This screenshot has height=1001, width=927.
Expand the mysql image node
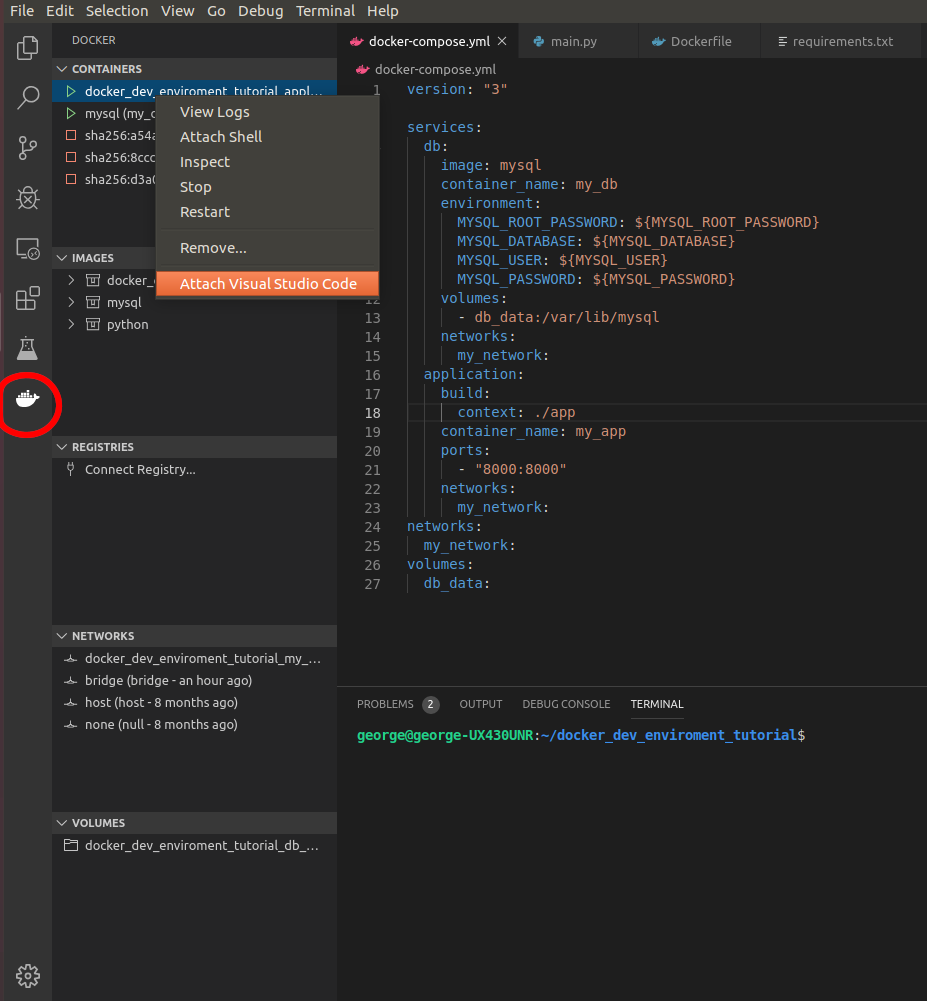[x=71, y=302]
